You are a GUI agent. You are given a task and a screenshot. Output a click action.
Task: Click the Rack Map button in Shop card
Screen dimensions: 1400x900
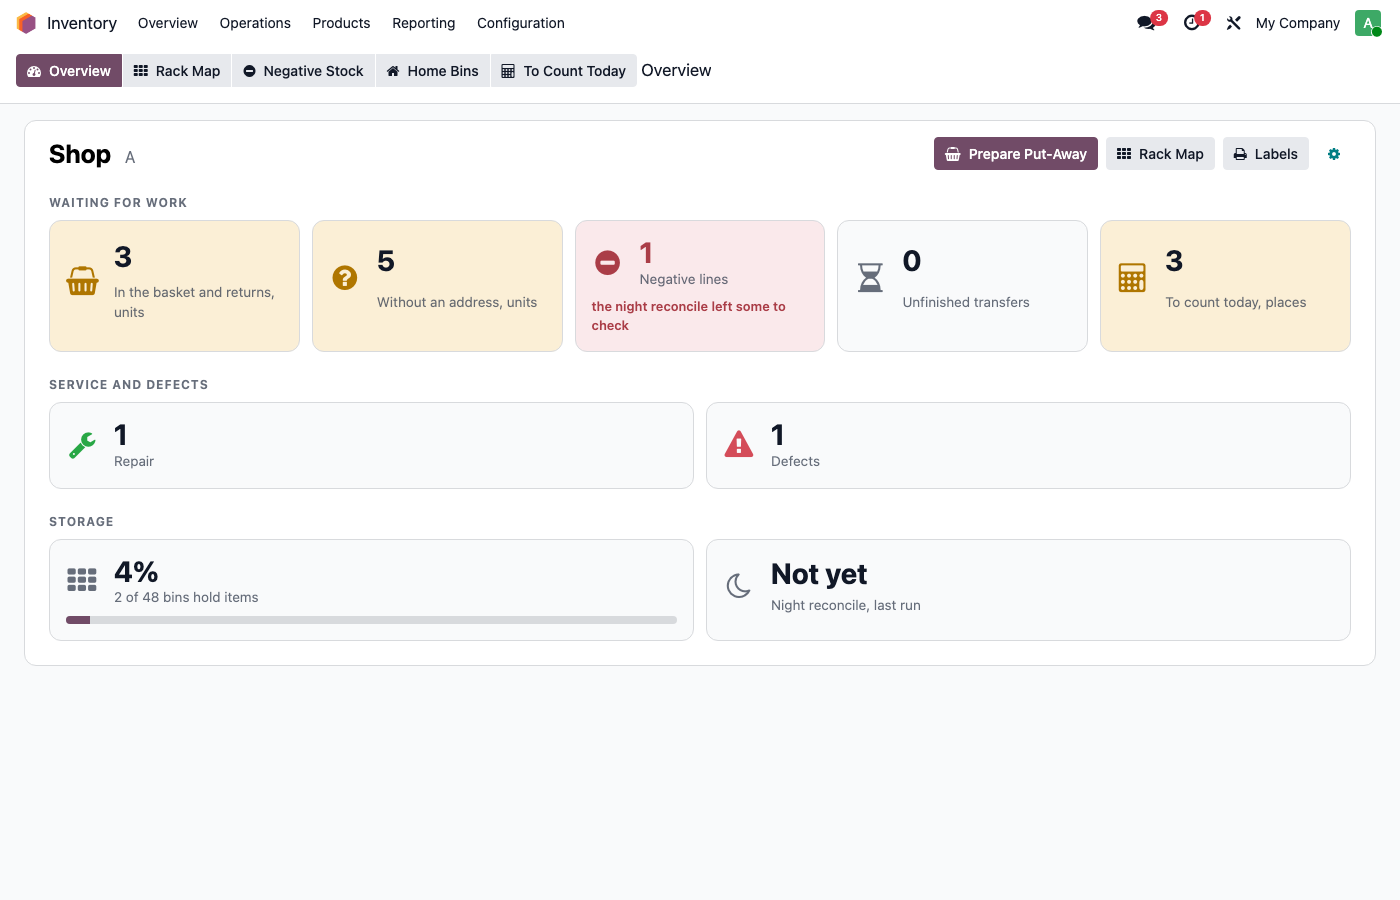click(x=1160, y=154)
